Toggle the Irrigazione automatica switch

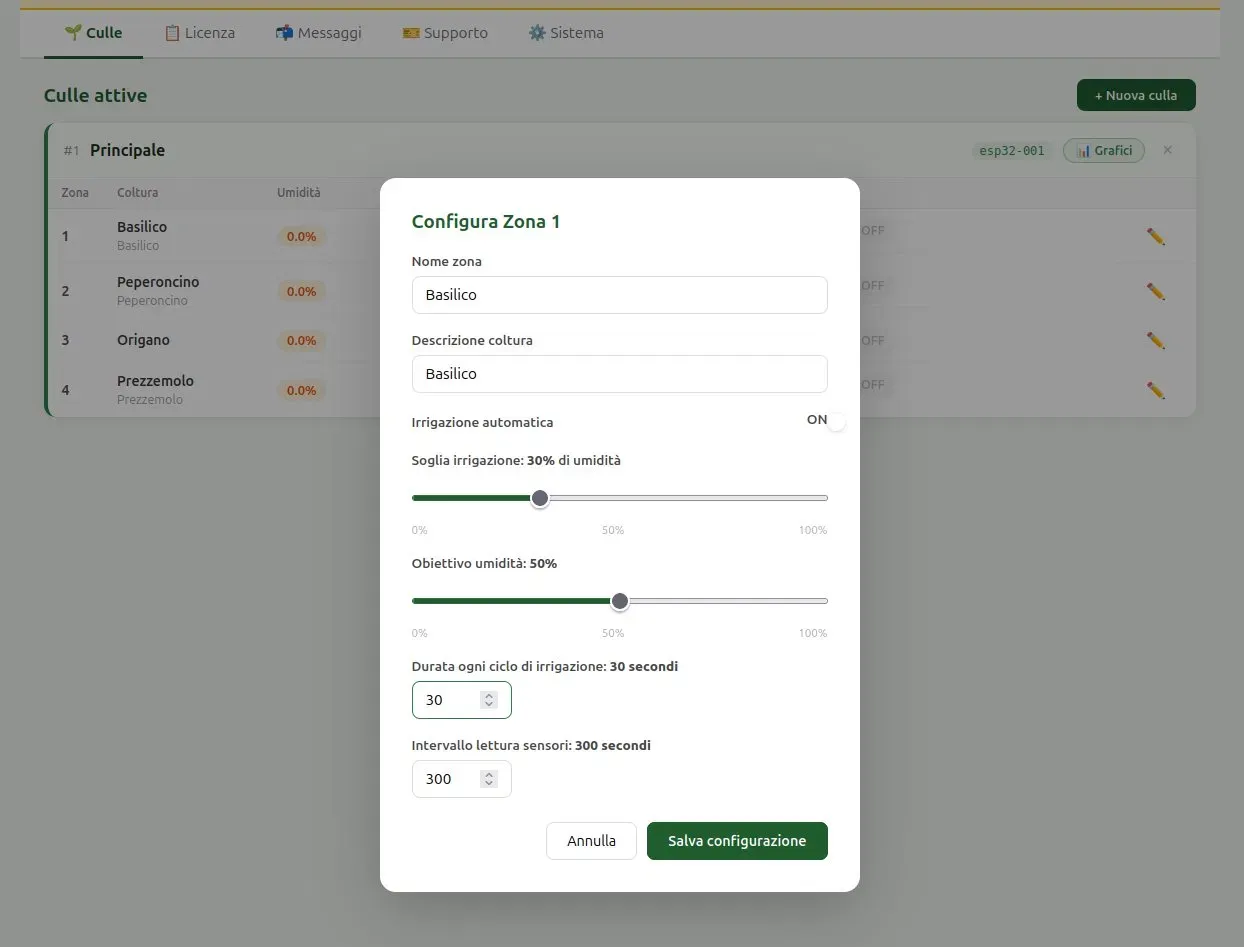(827, 421)
